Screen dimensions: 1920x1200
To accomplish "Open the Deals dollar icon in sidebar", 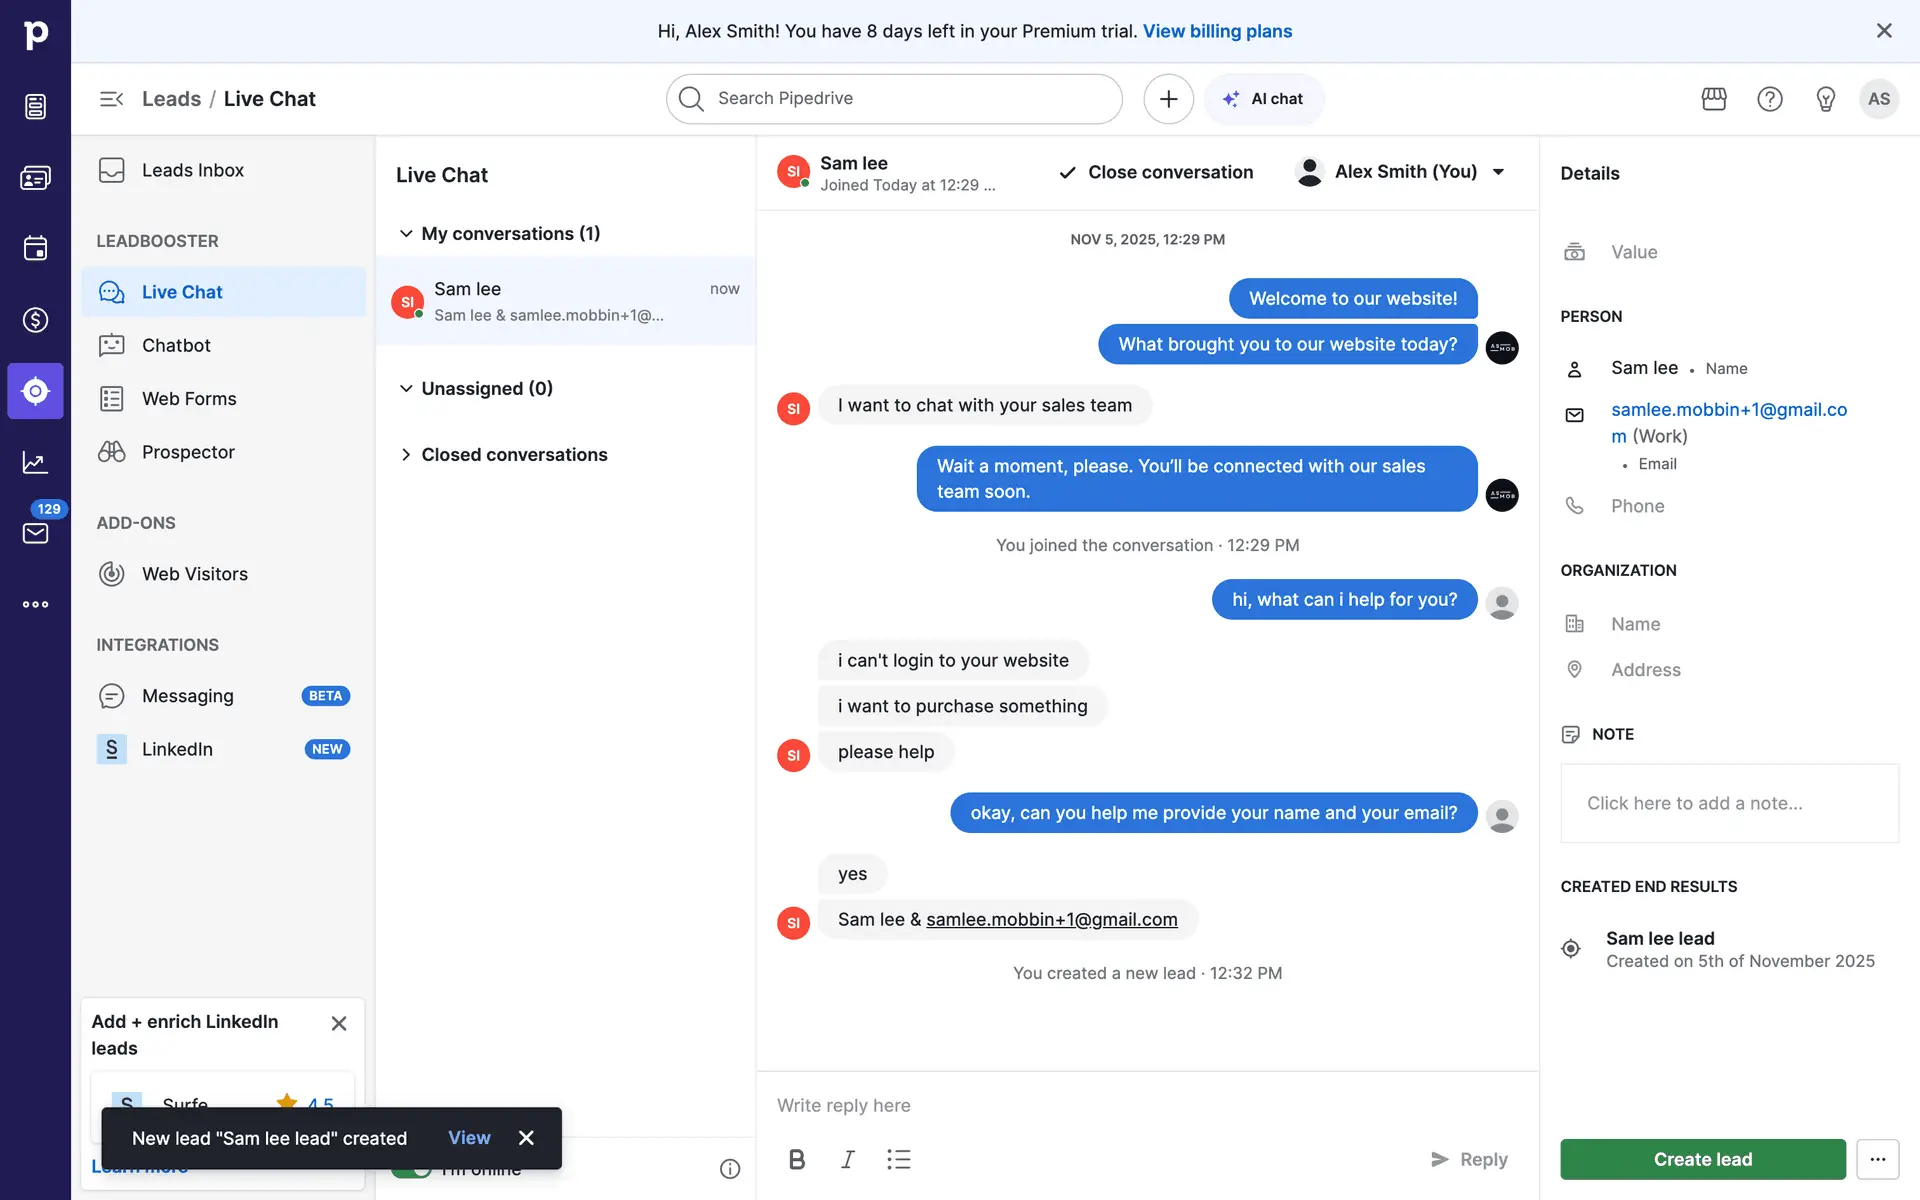I will click(x=36, y=320).
